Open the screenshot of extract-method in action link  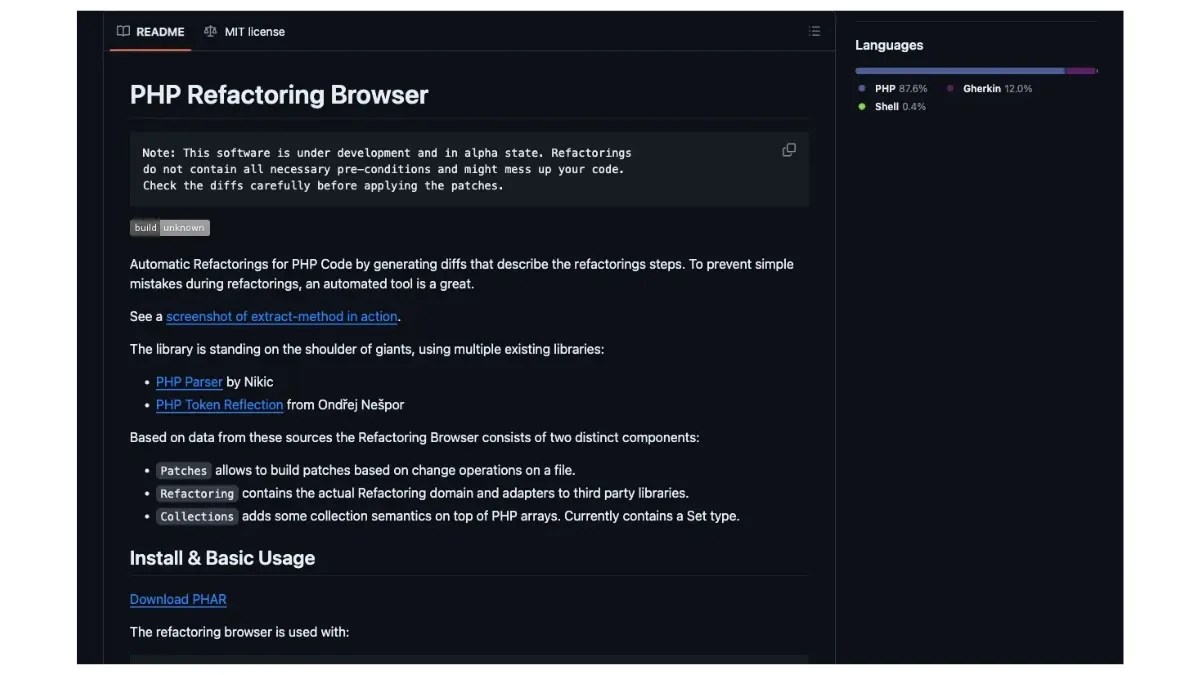[282, 317]
